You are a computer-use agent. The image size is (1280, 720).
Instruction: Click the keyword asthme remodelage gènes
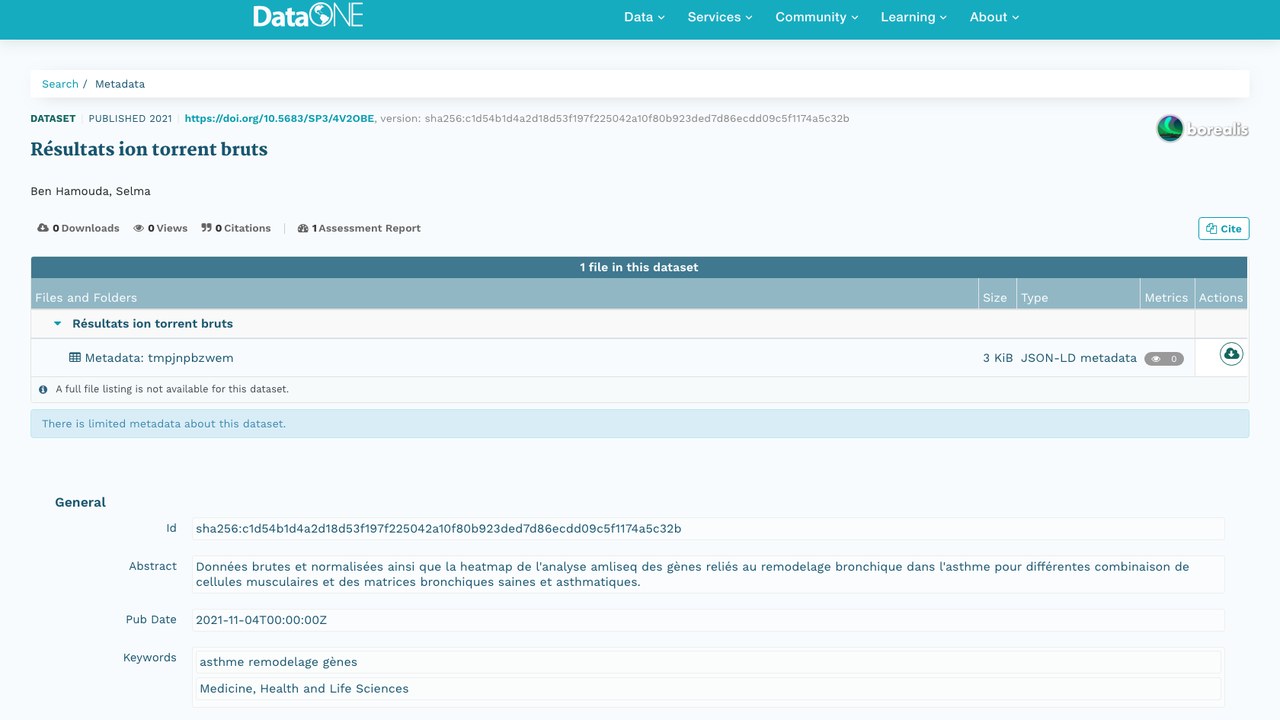coord(708,662)
